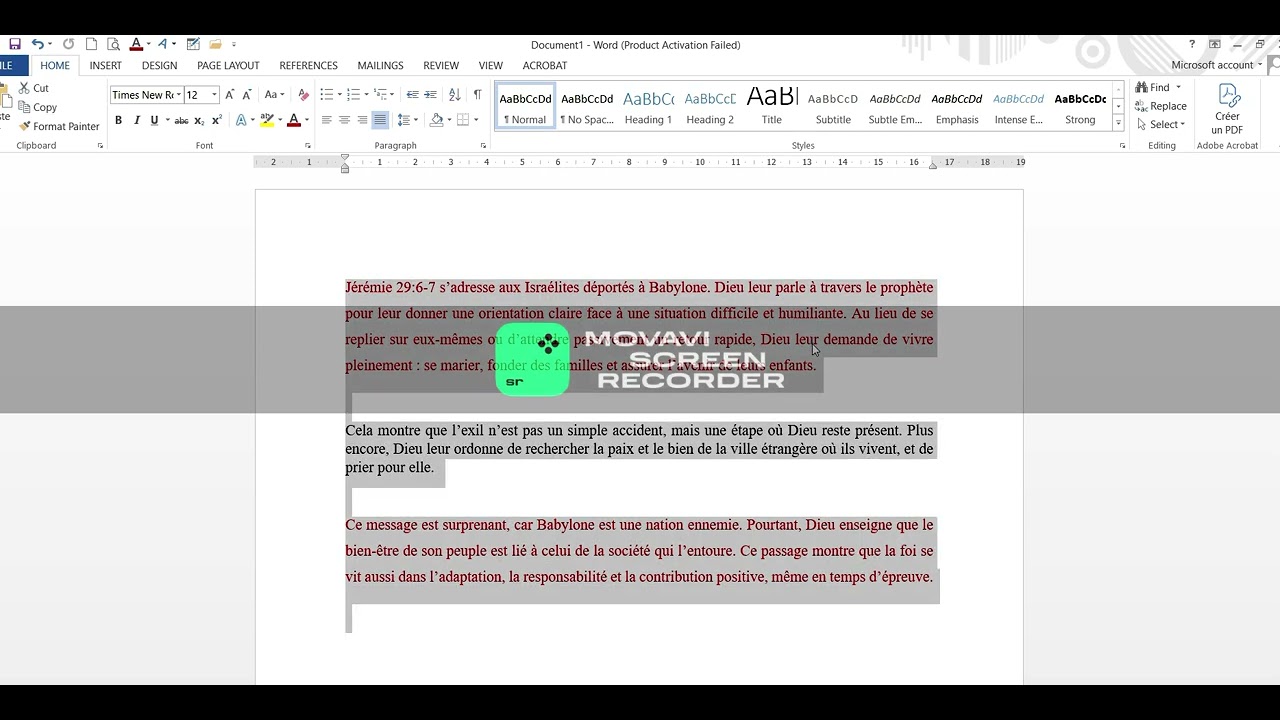Open the PAGE LAYOUT tab
The height and width of the screenshot is (720, 1280).
click(228, 65)
